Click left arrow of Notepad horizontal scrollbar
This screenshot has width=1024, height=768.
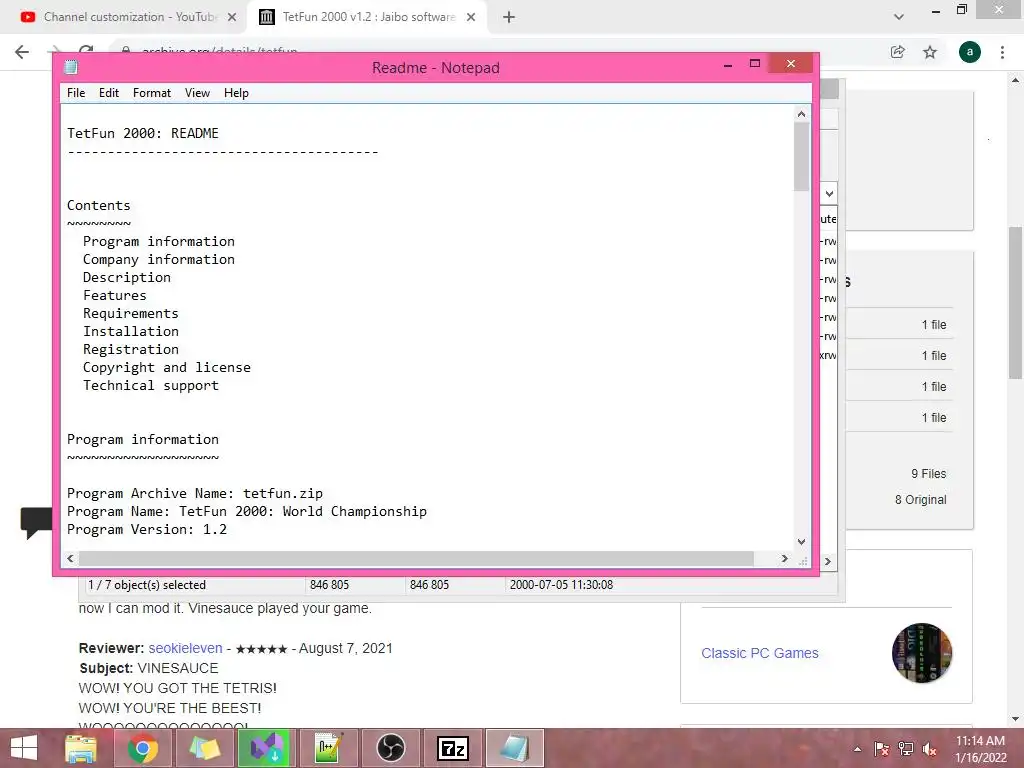point(71,559)
